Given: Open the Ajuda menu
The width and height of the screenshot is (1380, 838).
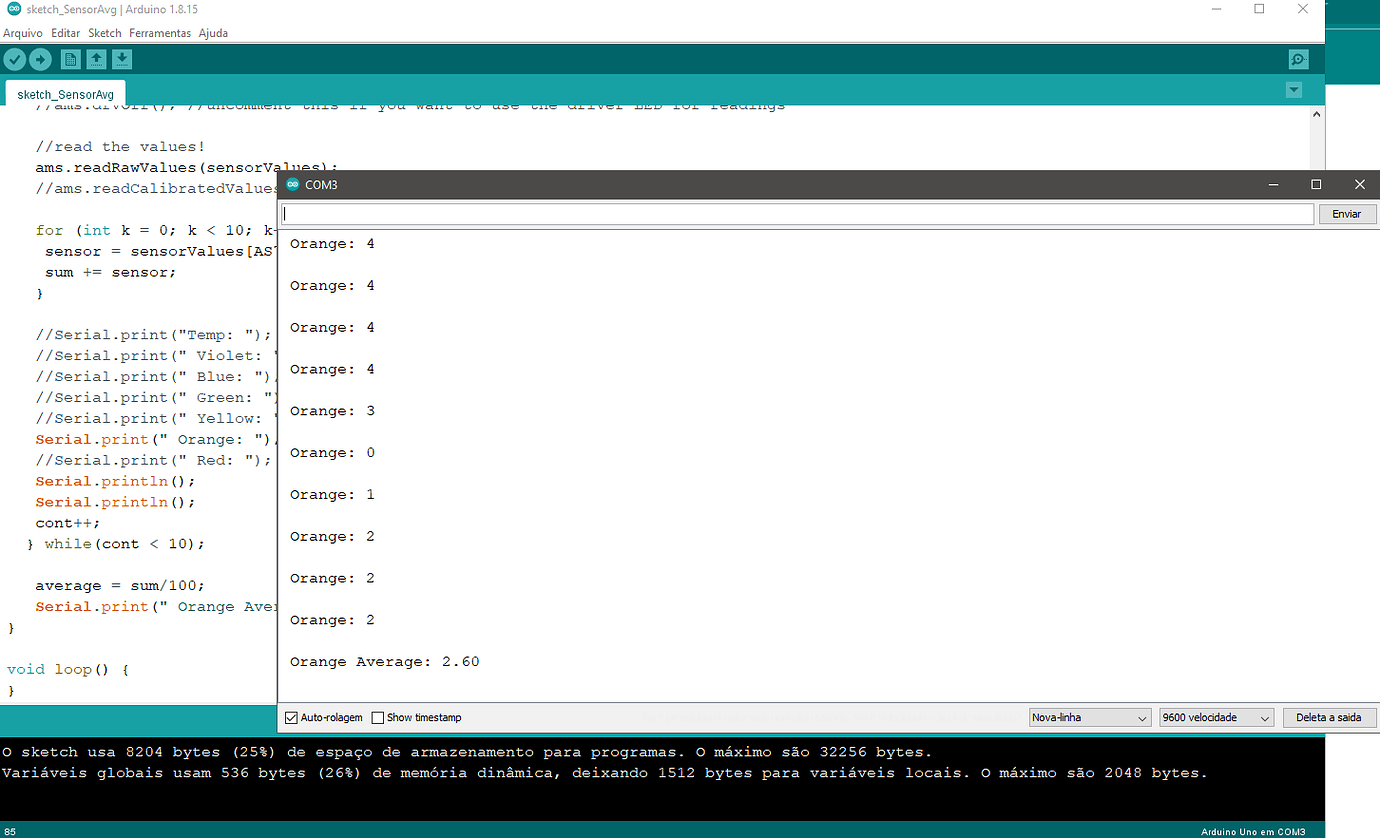Looking at the screenshot, I should [x=213, y=32].
